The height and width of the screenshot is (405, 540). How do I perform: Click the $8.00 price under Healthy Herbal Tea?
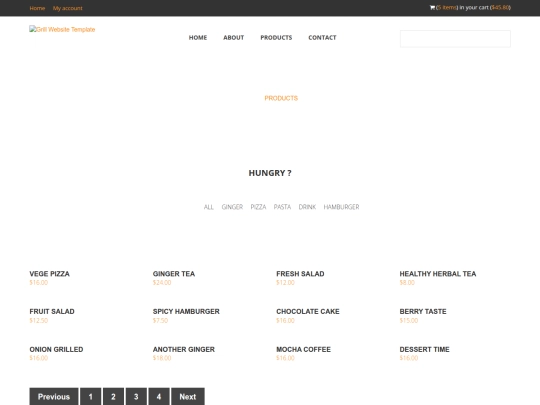(407, 282)
